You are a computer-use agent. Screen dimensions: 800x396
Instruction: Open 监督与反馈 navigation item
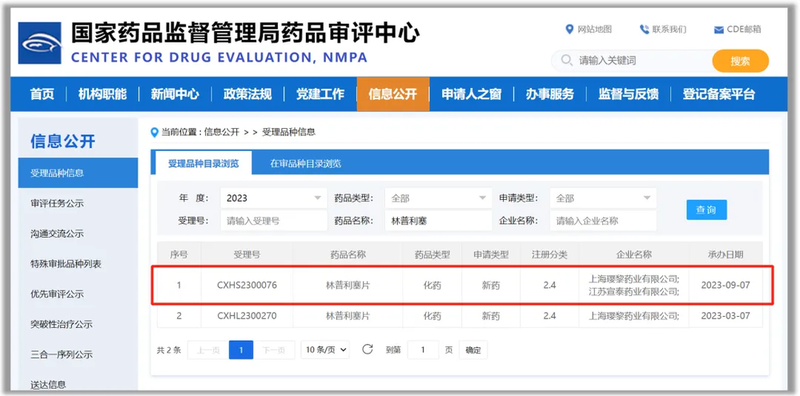(629, 94)
